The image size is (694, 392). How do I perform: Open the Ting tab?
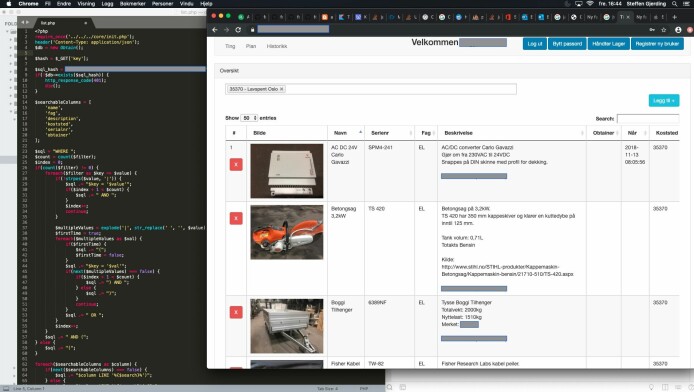pos(230,46)
